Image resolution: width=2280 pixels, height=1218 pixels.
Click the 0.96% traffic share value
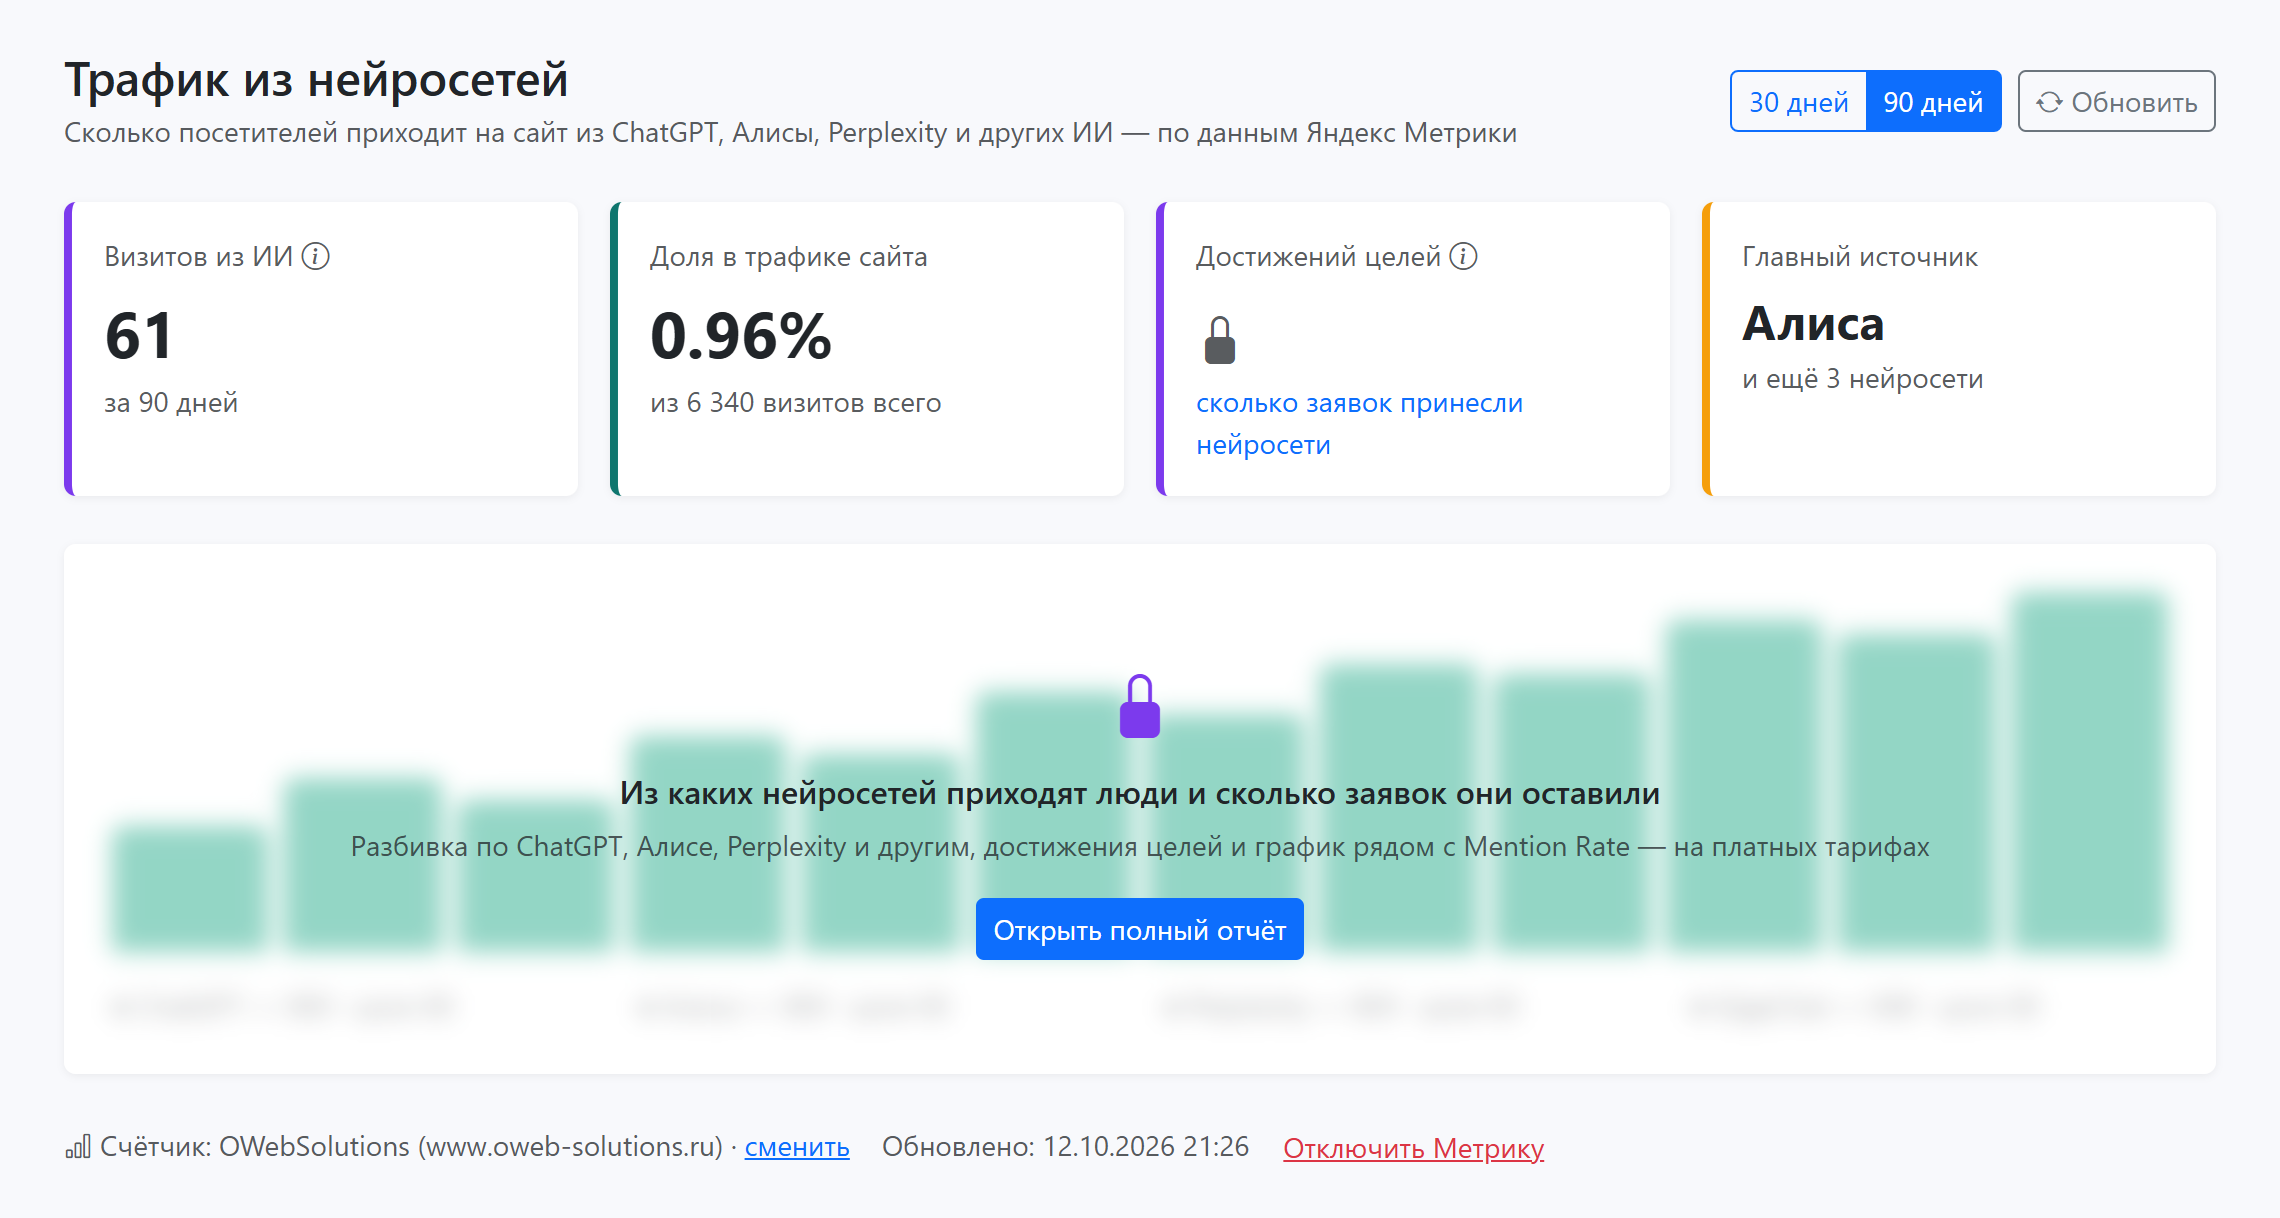(x=741, y=336)
